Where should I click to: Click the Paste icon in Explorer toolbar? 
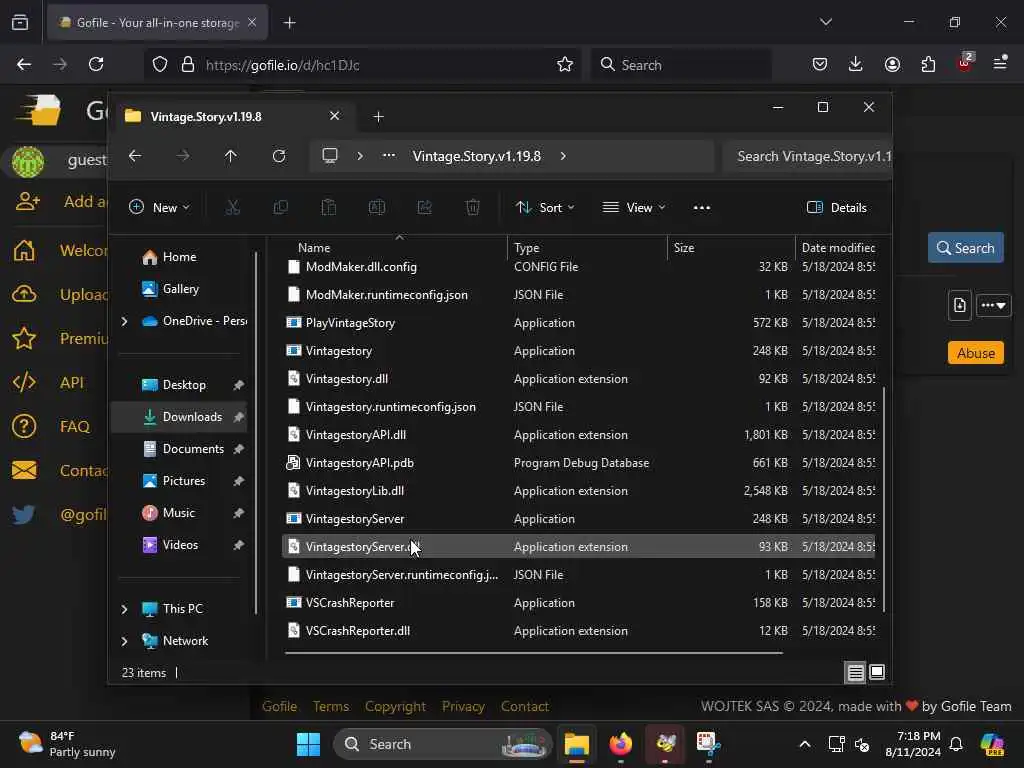click(x=328, y=208)
